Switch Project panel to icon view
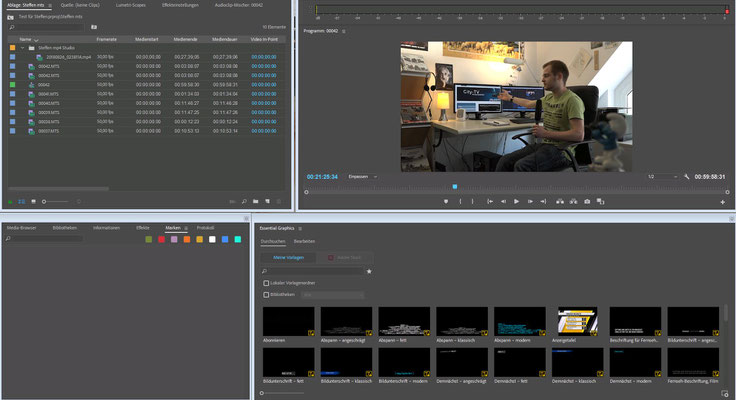 [33, 201]
